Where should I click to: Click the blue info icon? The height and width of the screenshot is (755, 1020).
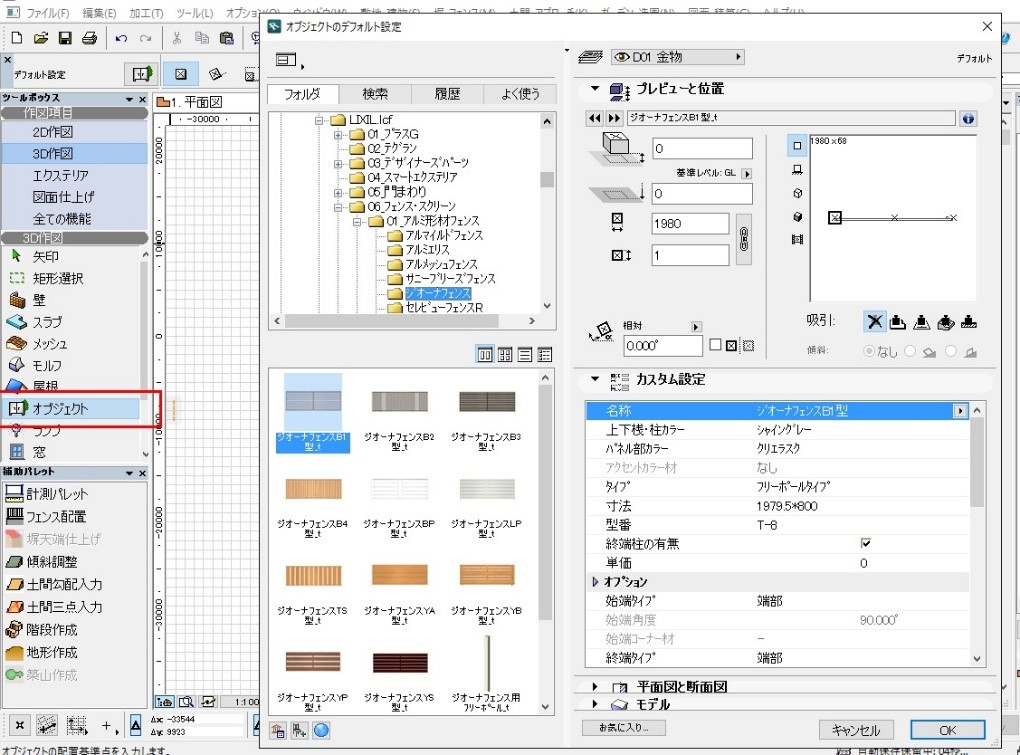coord(968,118)
